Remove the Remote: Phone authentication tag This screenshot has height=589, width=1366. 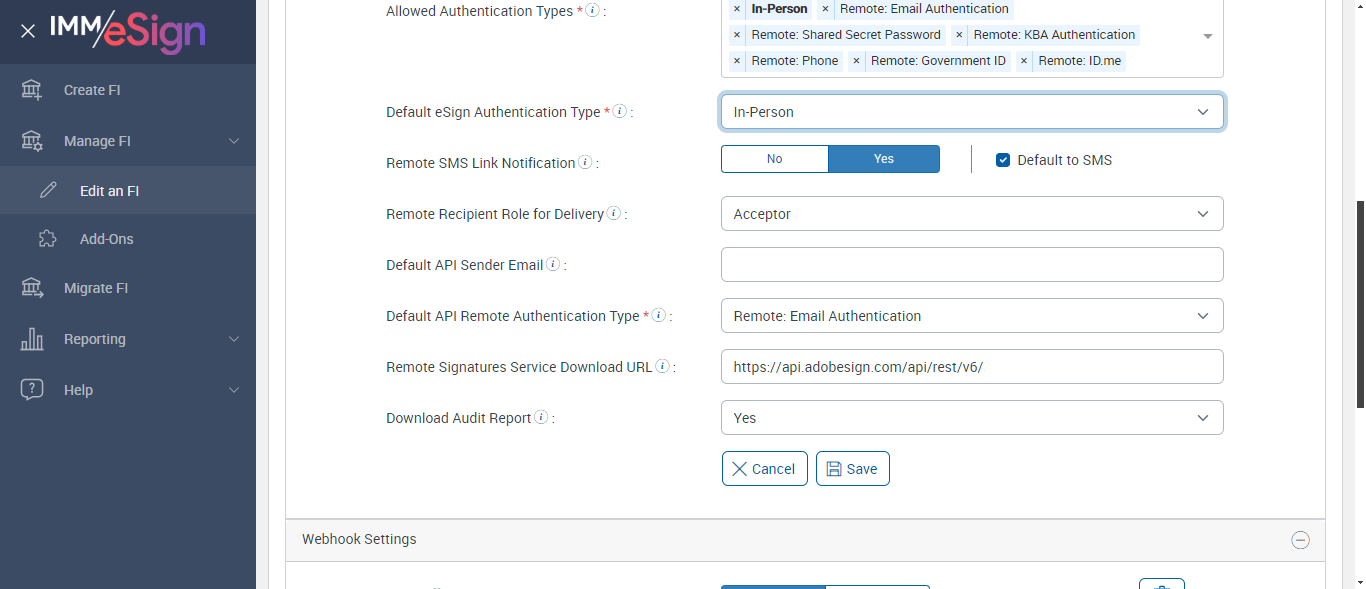coord(737,61)
